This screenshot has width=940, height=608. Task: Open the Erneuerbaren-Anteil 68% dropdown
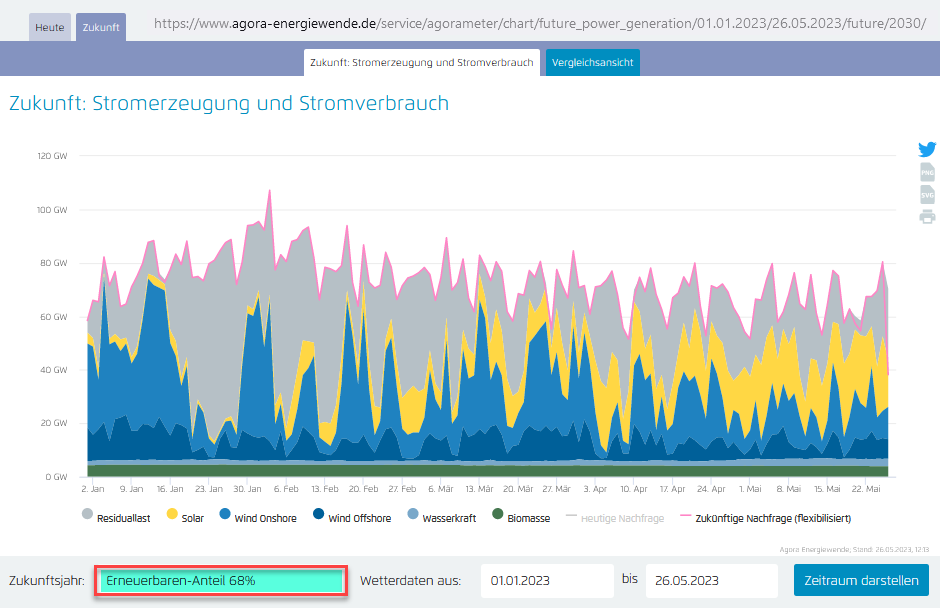pyautogui.click(x=221, y=580)
